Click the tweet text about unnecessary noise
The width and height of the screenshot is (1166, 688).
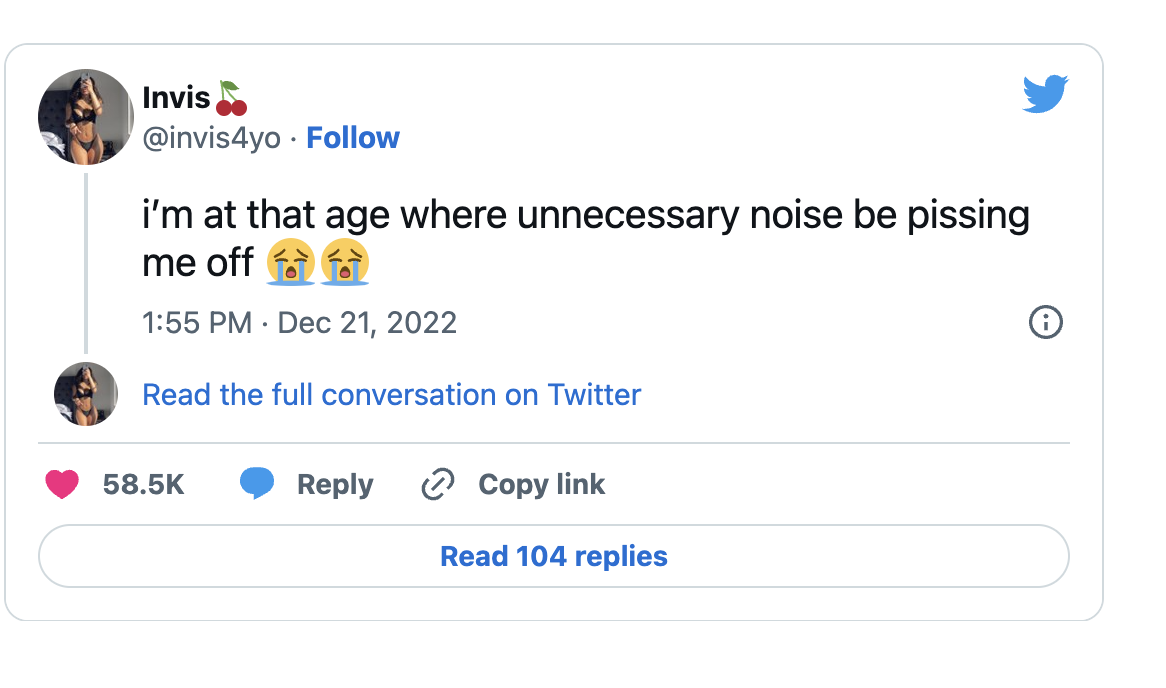pyautogui.click(x=585, y=216)
